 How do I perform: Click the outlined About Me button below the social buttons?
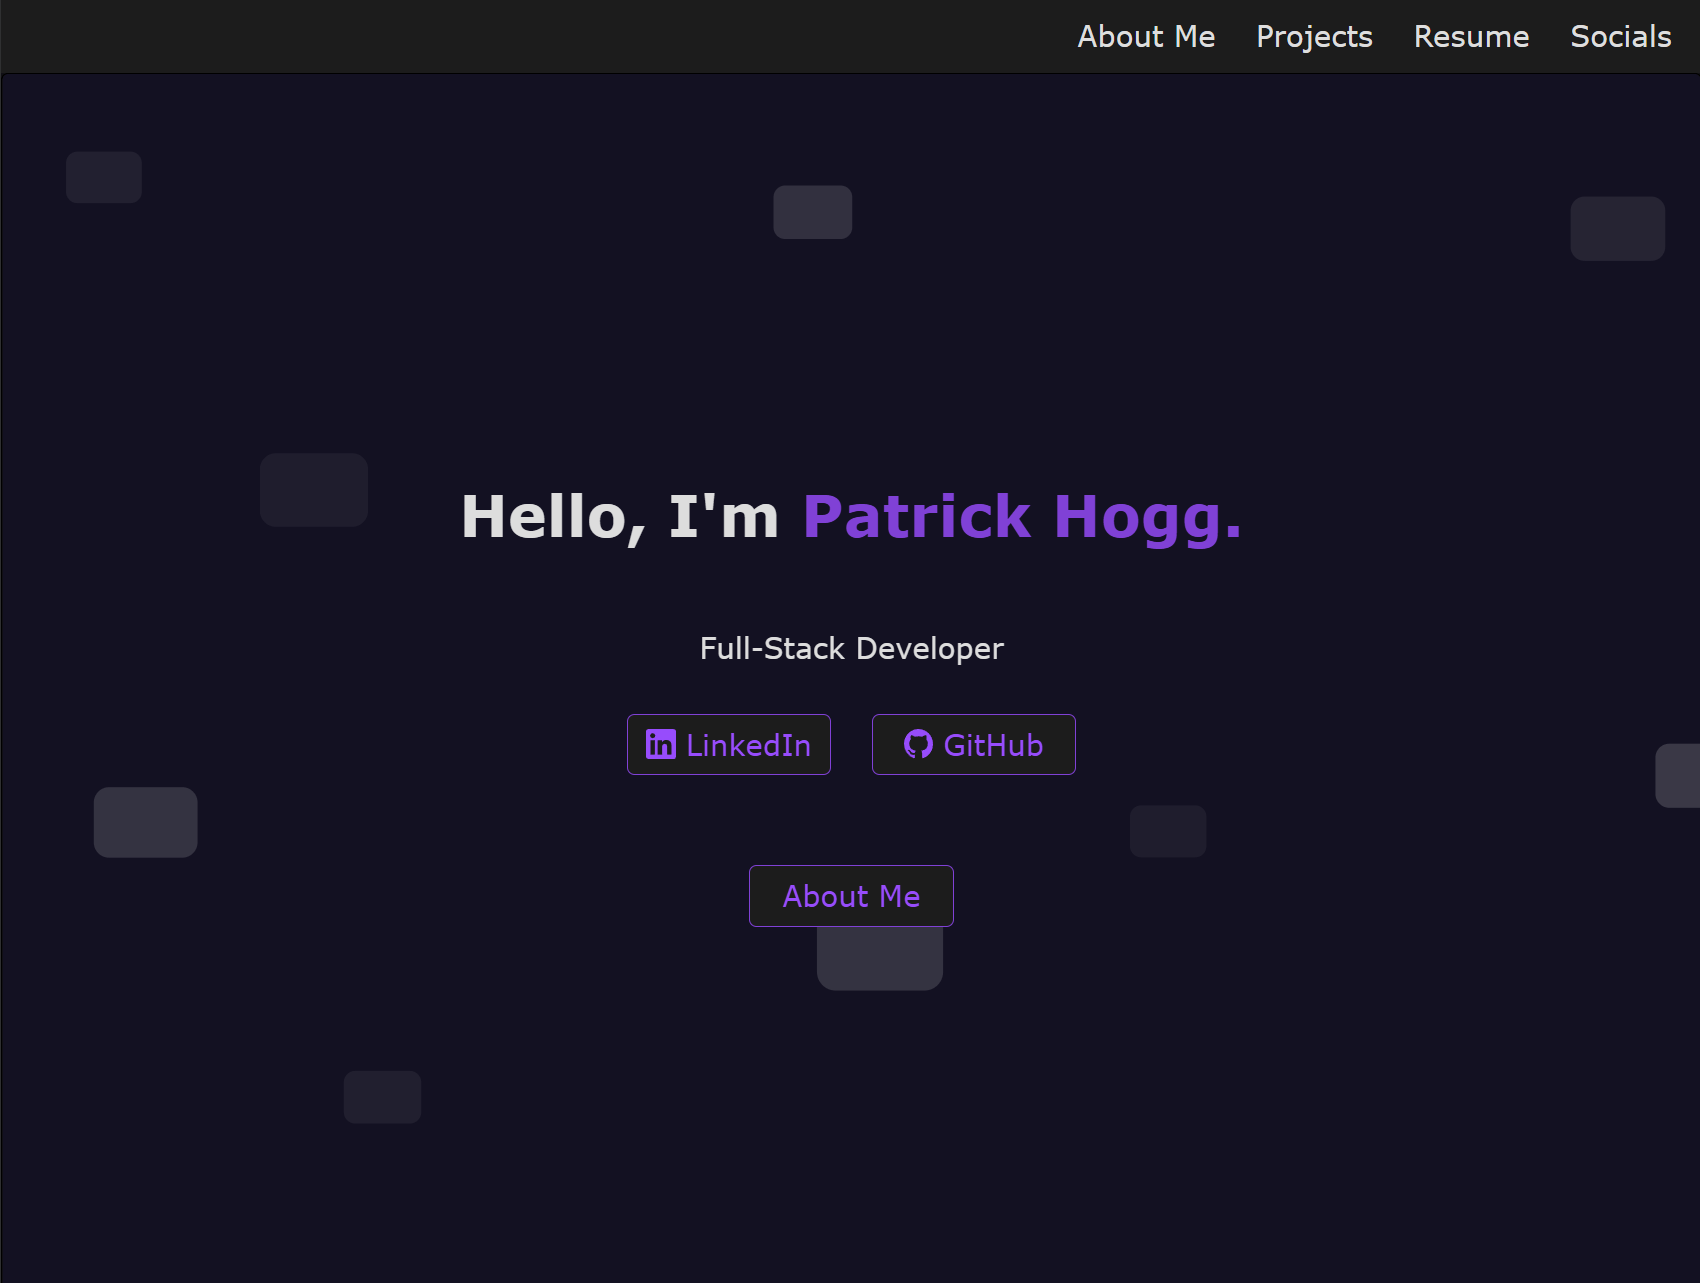click(x=851, y=896)
